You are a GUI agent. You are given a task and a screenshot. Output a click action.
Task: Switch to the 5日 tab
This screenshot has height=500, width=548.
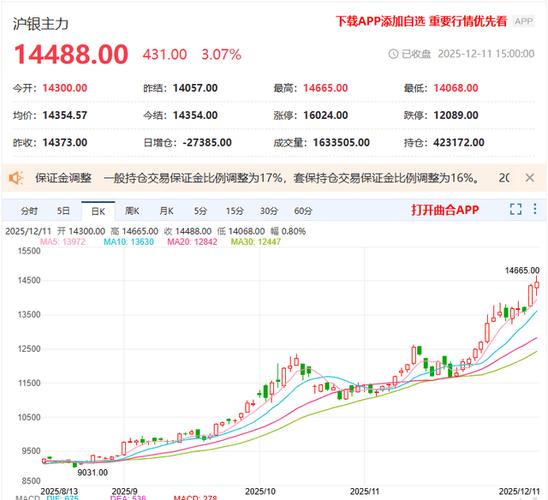[x=64, y=211]
